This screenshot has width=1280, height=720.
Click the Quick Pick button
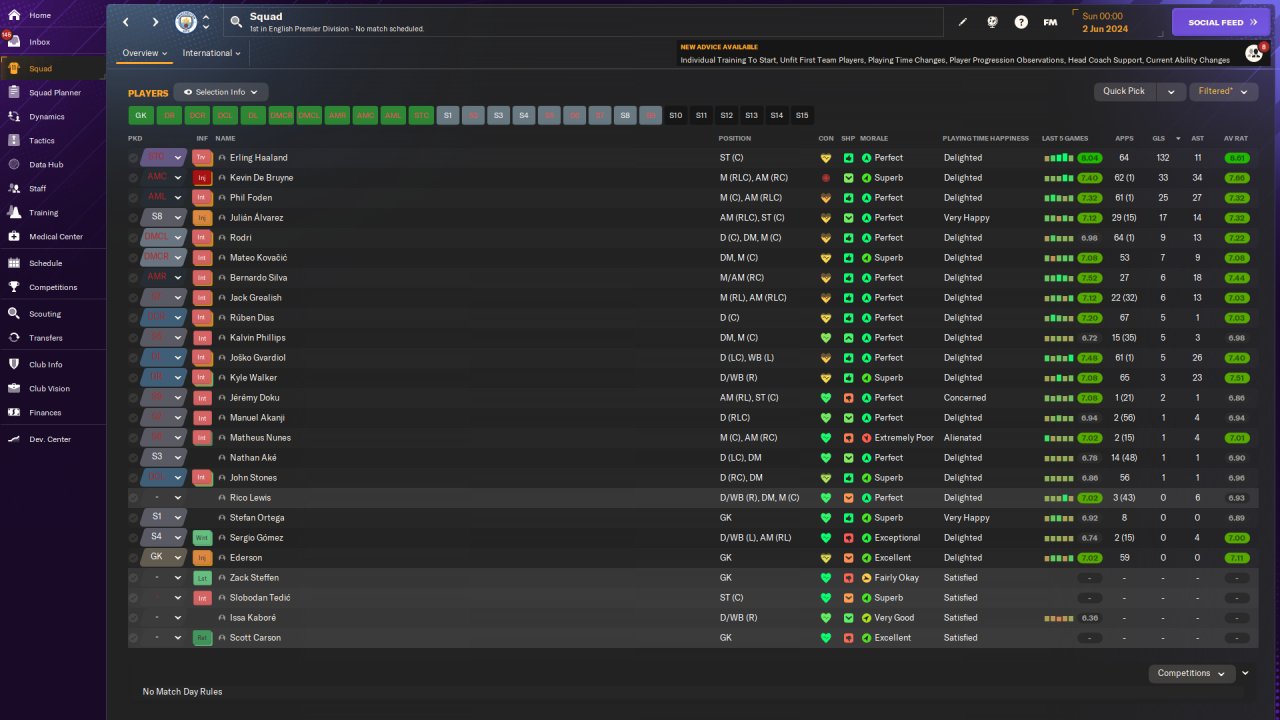click(1125, 91)
